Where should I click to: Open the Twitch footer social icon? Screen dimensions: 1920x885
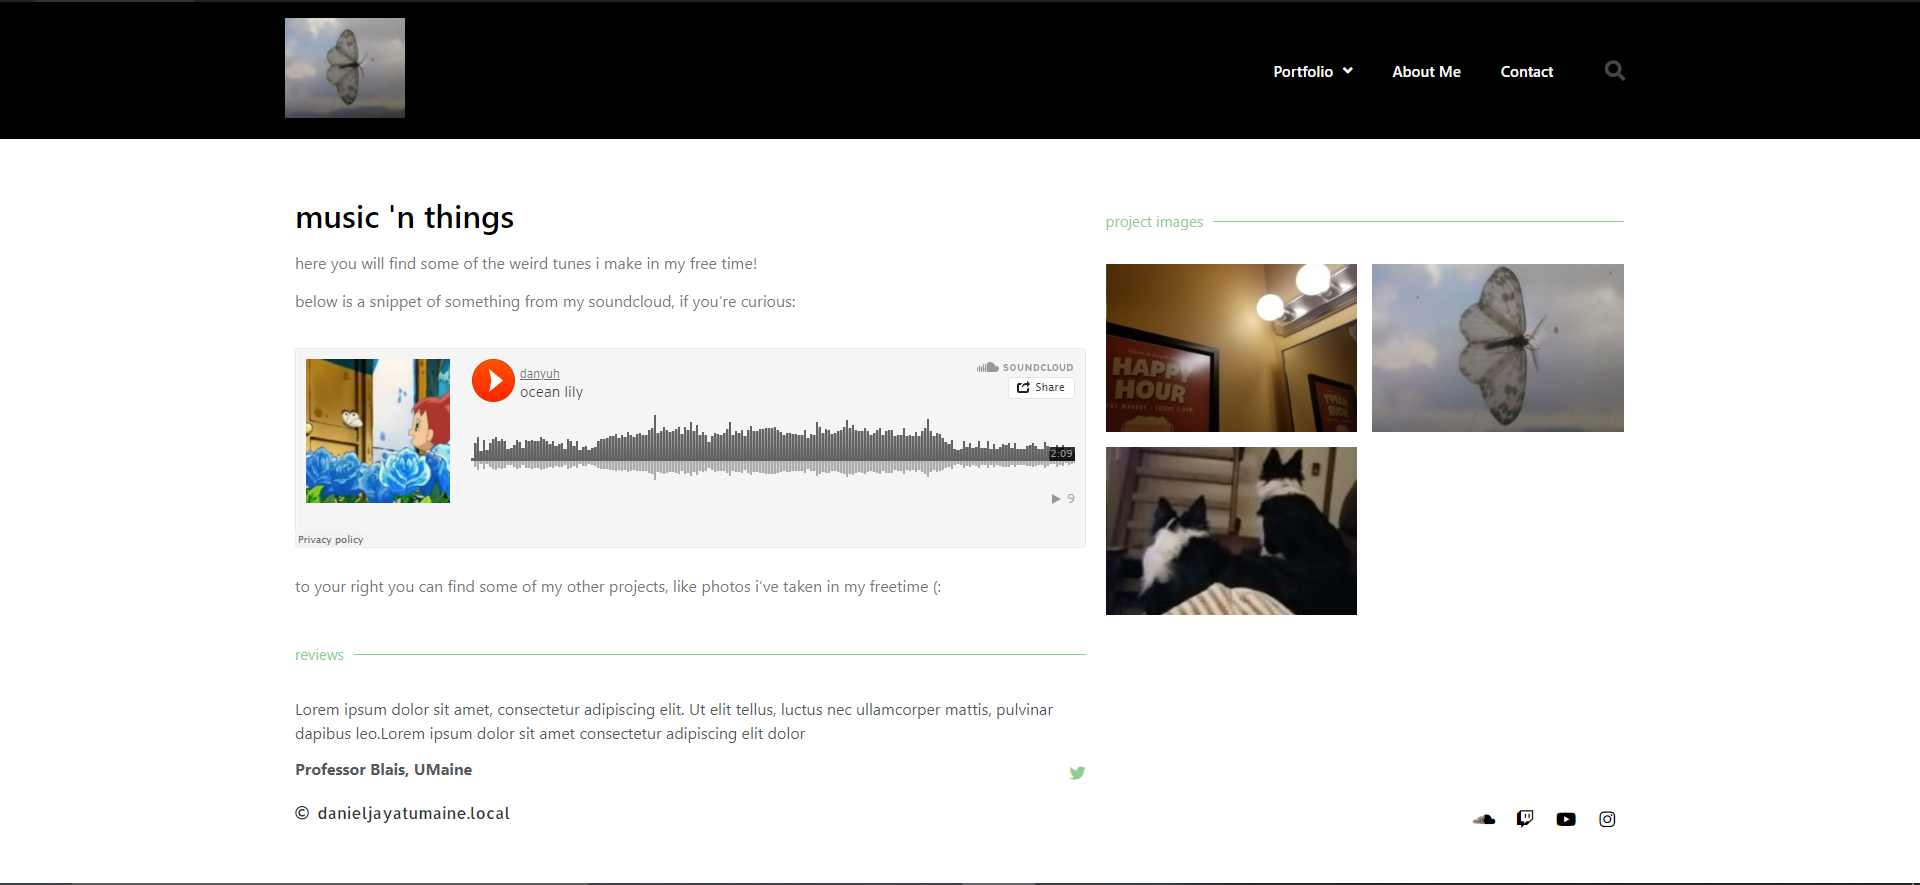[1525, 819]
